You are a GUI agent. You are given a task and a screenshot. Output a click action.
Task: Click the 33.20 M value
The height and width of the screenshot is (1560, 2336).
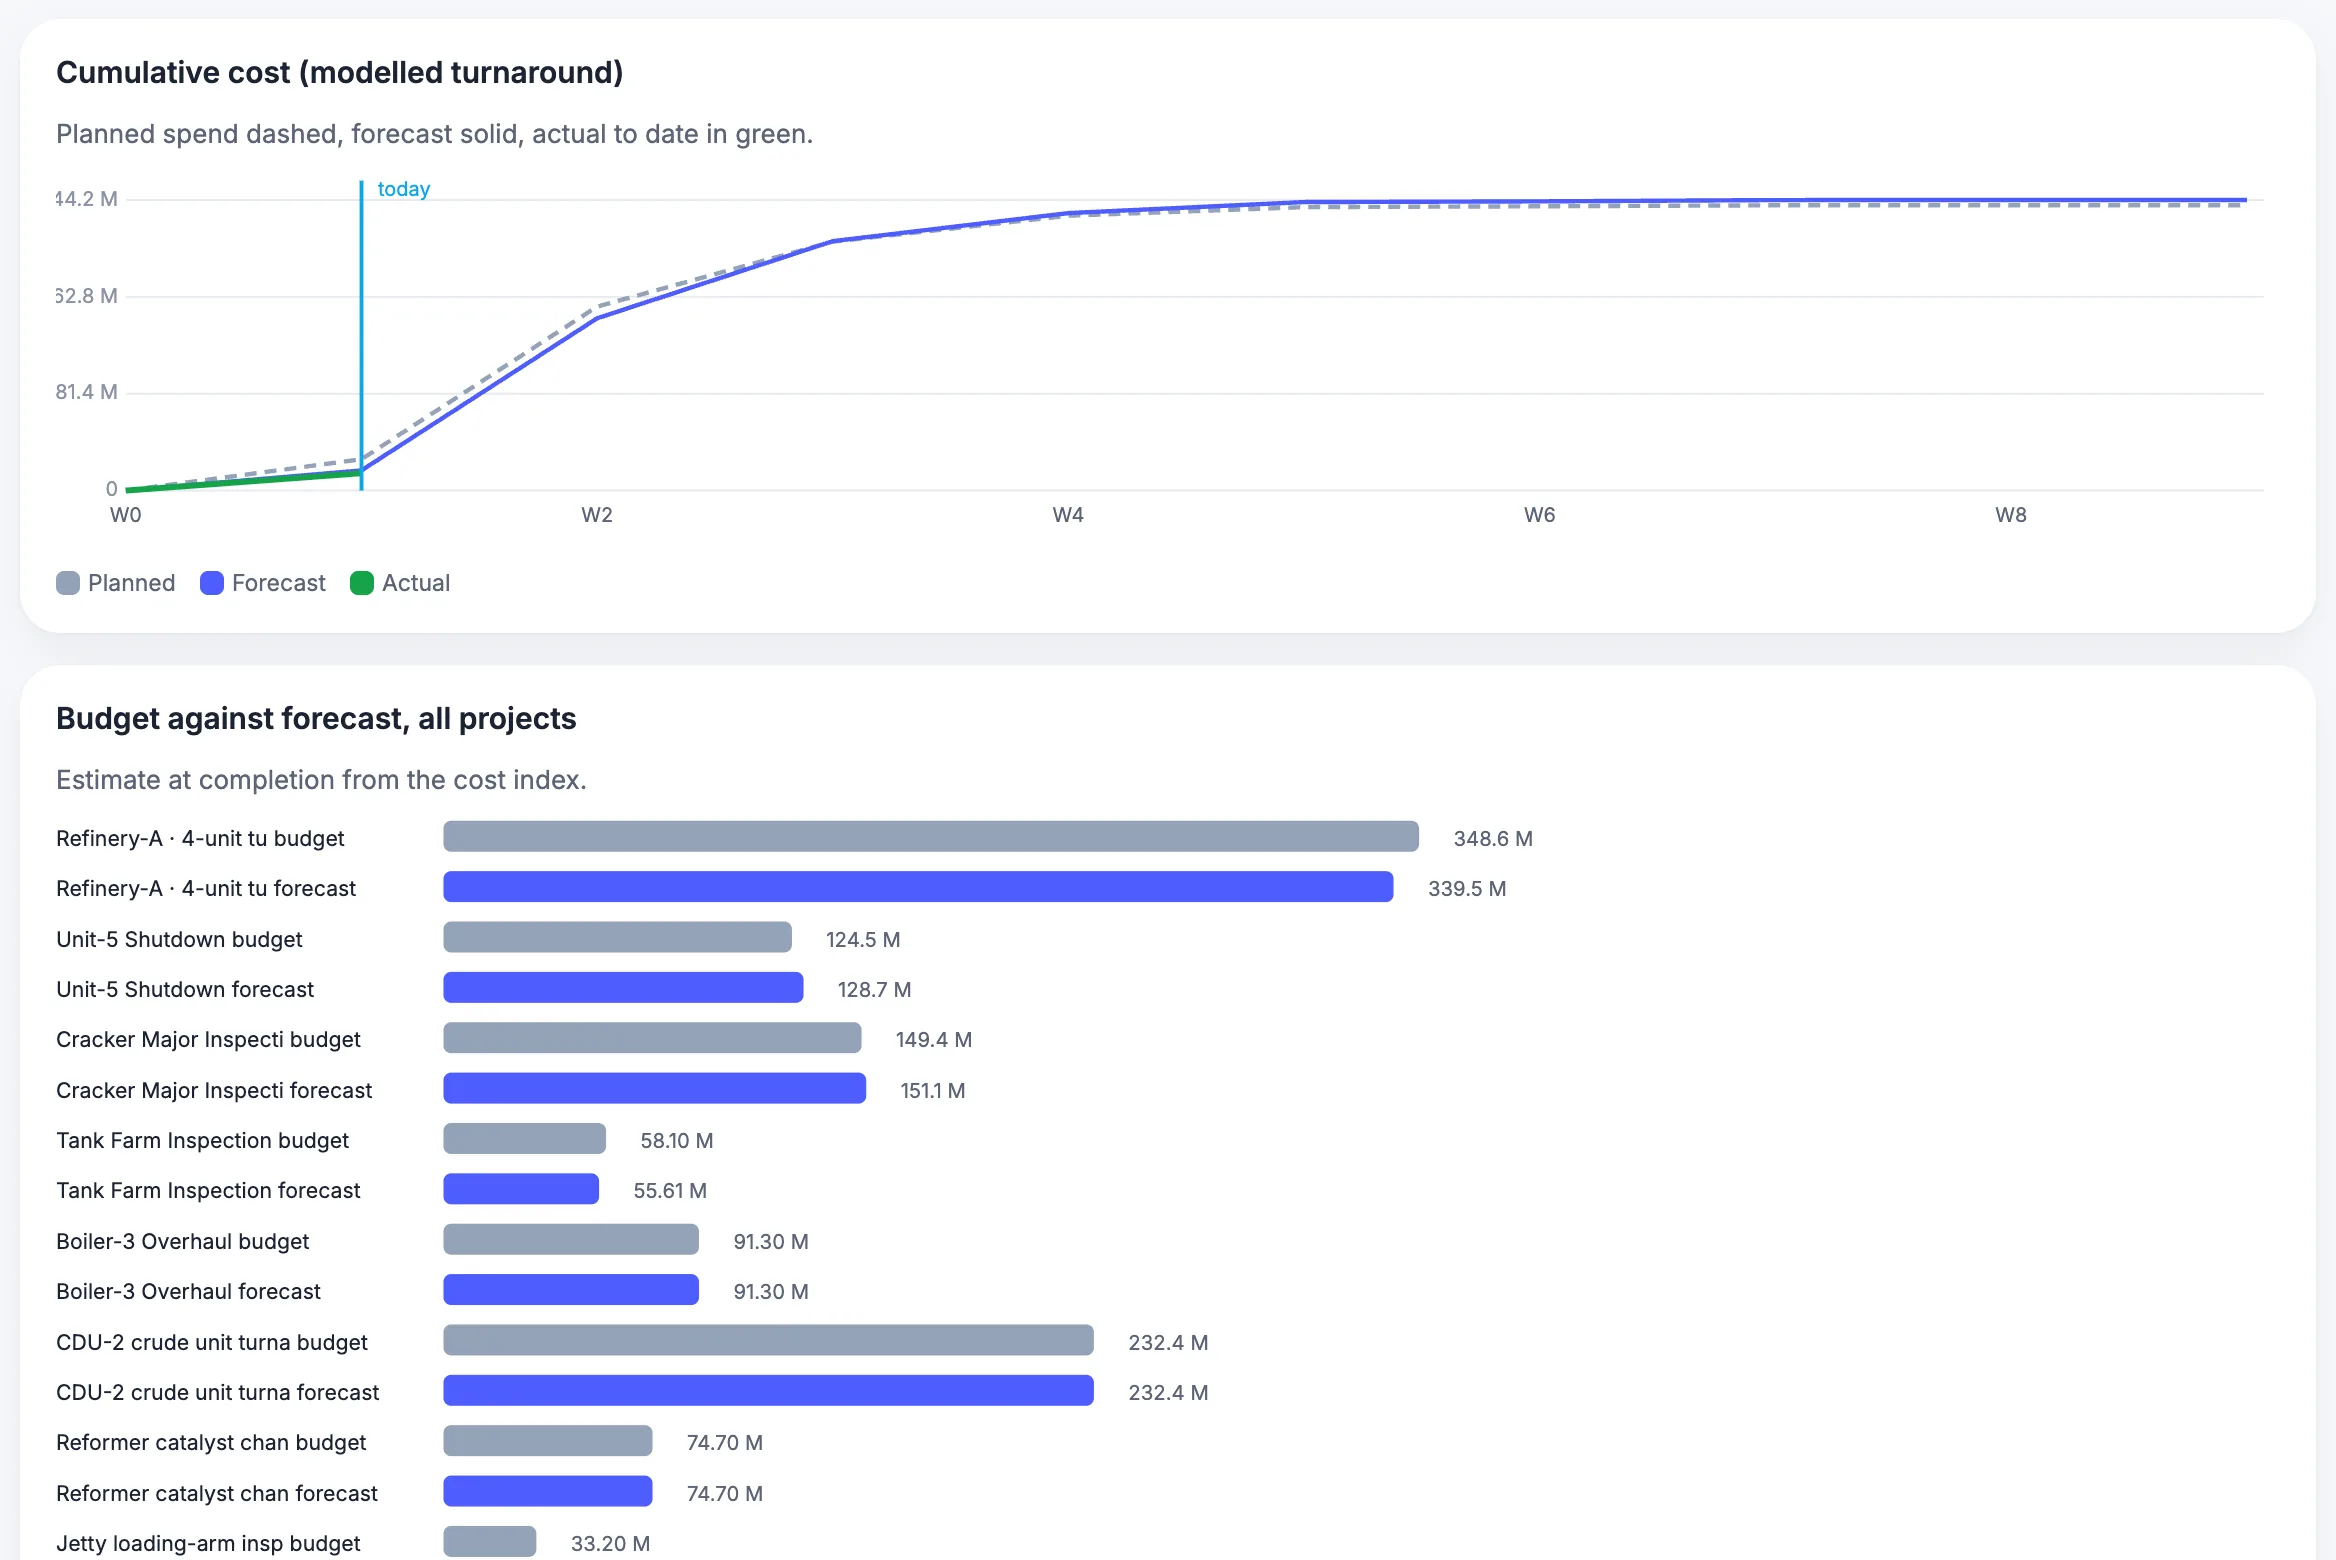610,1544
